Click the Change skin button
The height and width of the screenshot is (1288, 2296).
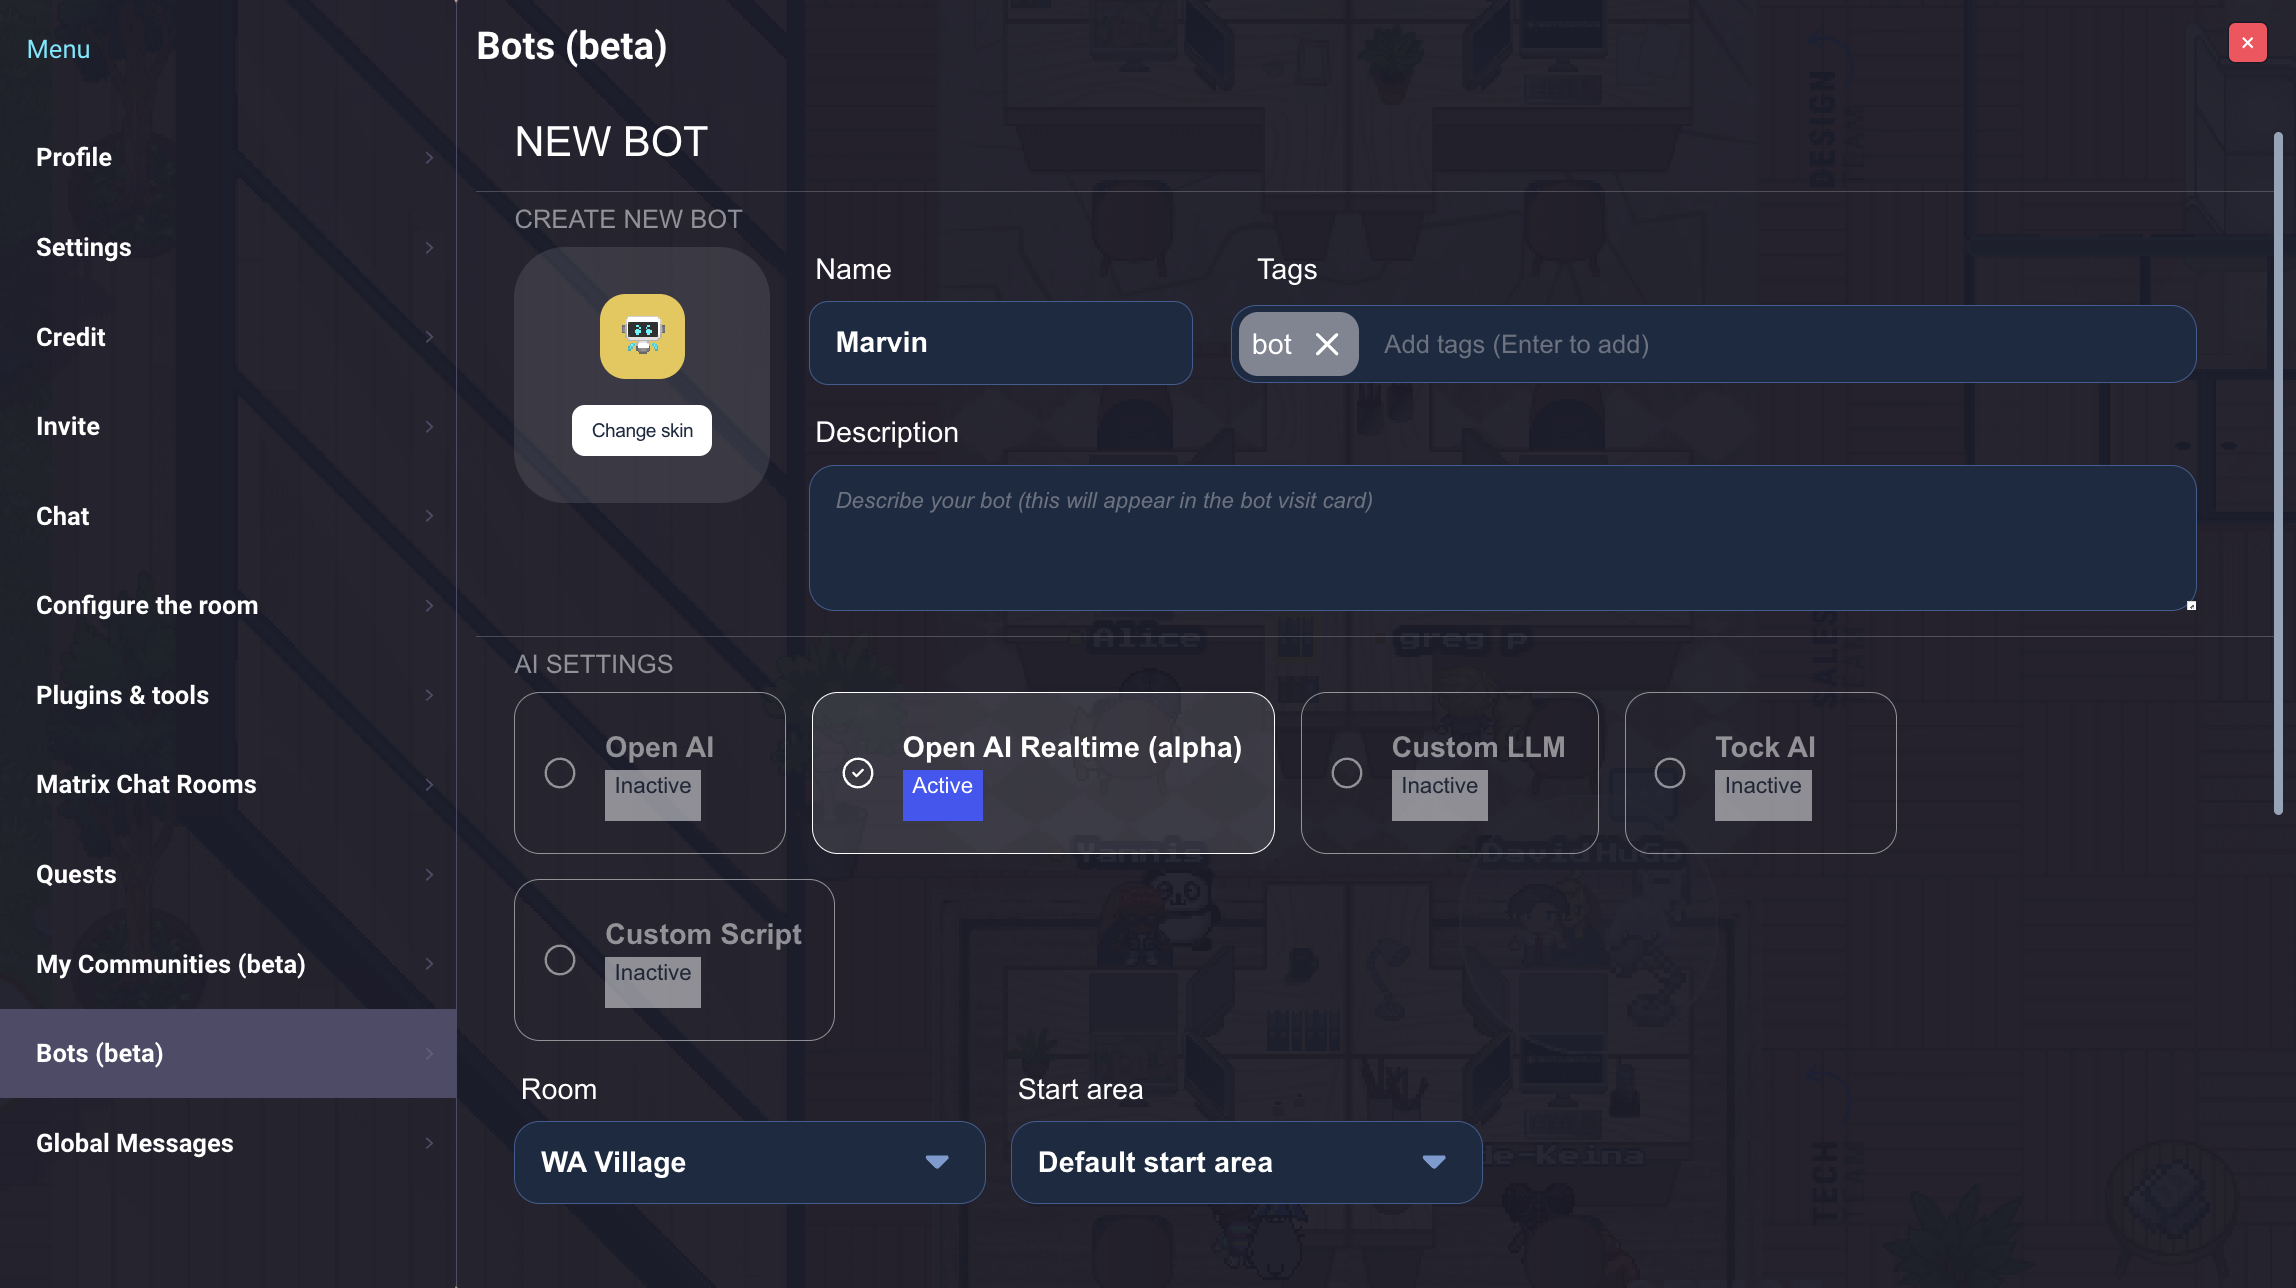pyautogui.click(x=641, y=429)
